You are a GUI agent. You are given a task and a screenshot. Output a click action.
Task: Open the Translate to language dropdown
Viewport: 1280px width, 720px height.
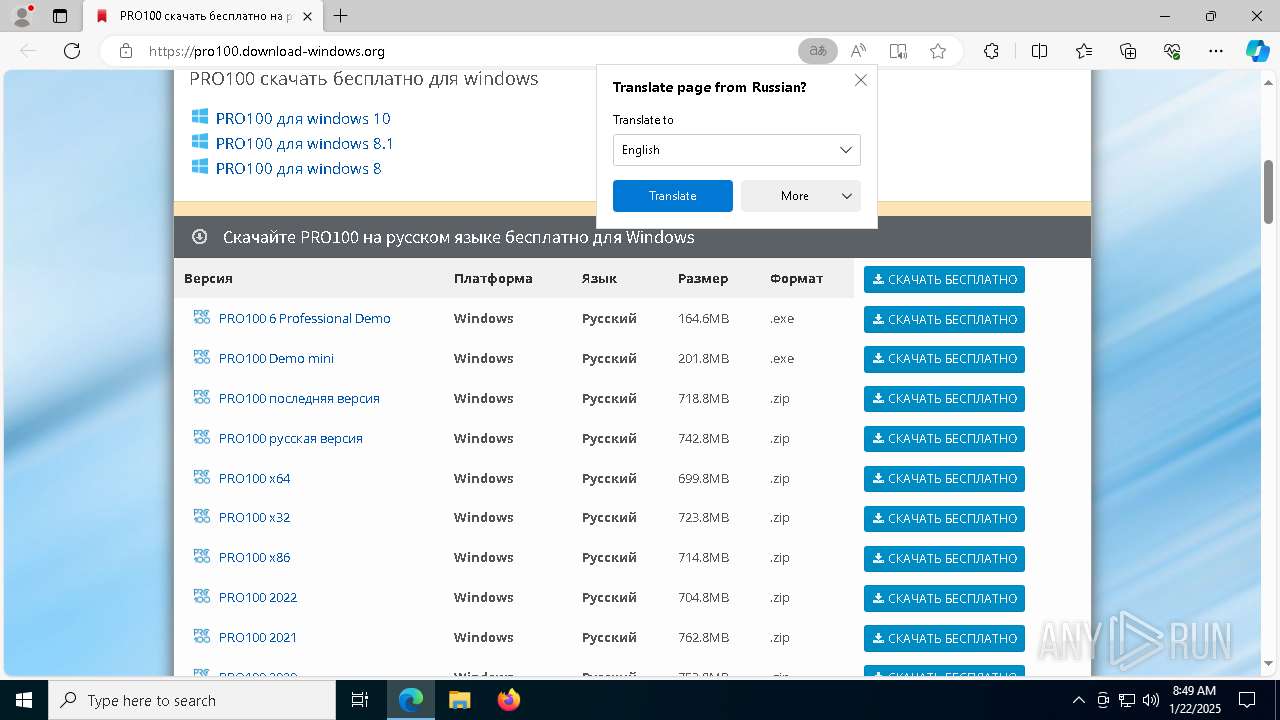(736, 150)
